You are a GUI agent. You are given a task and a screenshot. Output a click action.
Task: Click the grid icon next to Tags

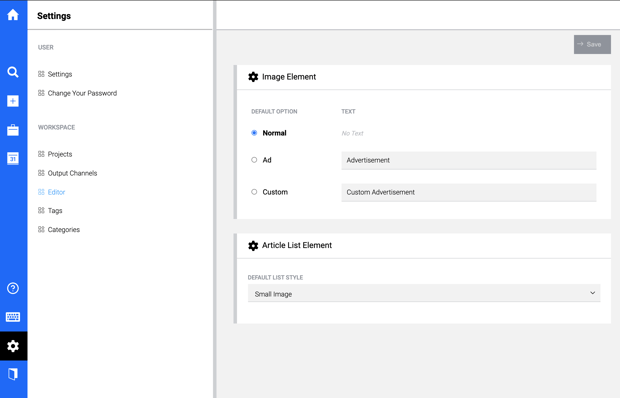(41, 210)
